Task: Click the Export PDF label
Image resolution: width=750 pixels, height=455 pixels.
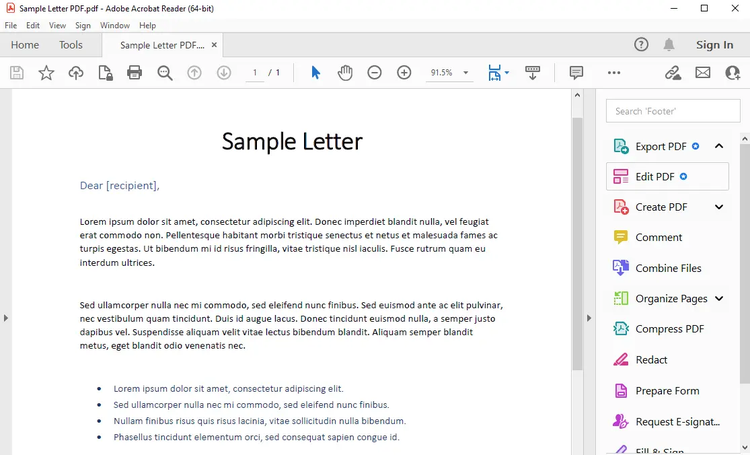Action: 661,146
